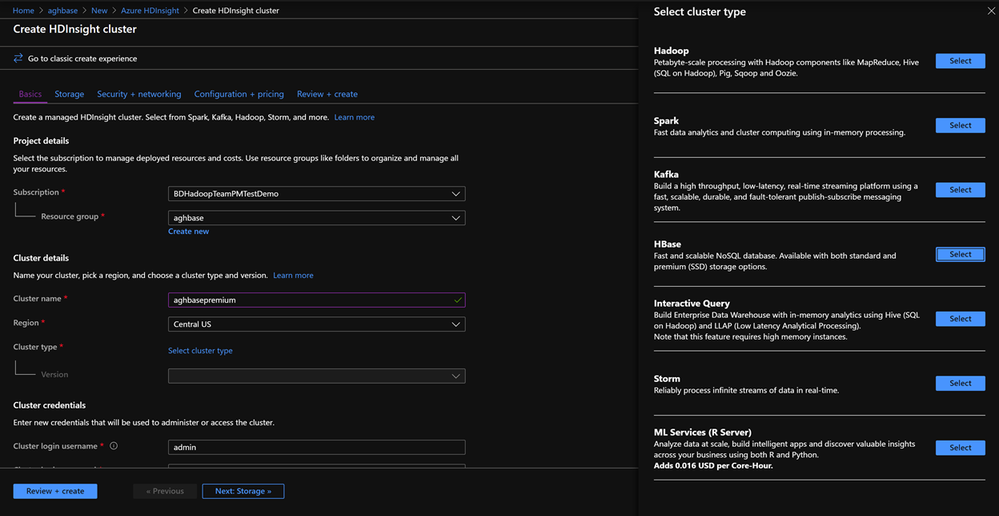Click the Review + create button
The image size is (999, 516).
click(55, 491)
